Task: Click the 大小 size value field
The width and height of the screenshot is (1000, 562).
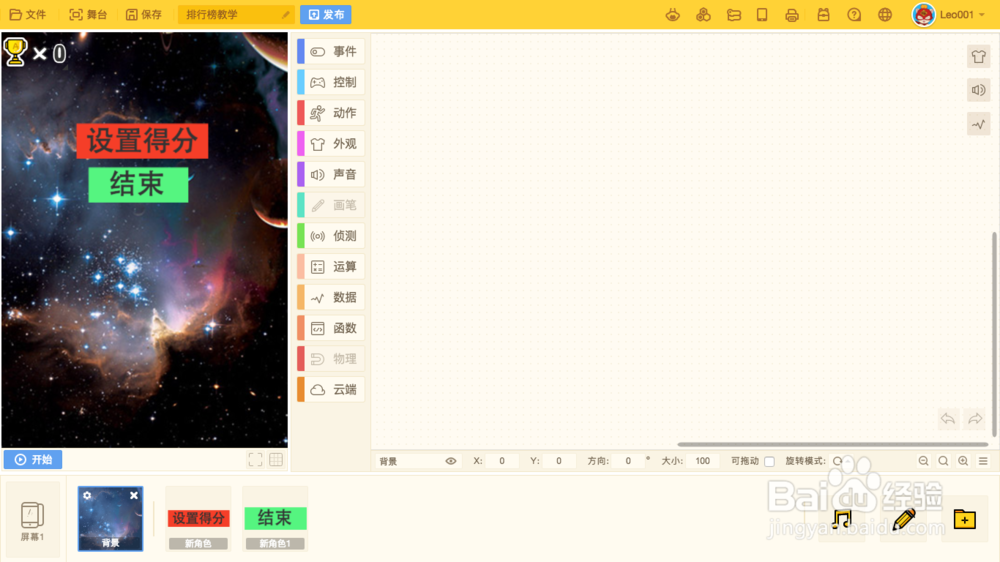Action: [x=703, y=461]
